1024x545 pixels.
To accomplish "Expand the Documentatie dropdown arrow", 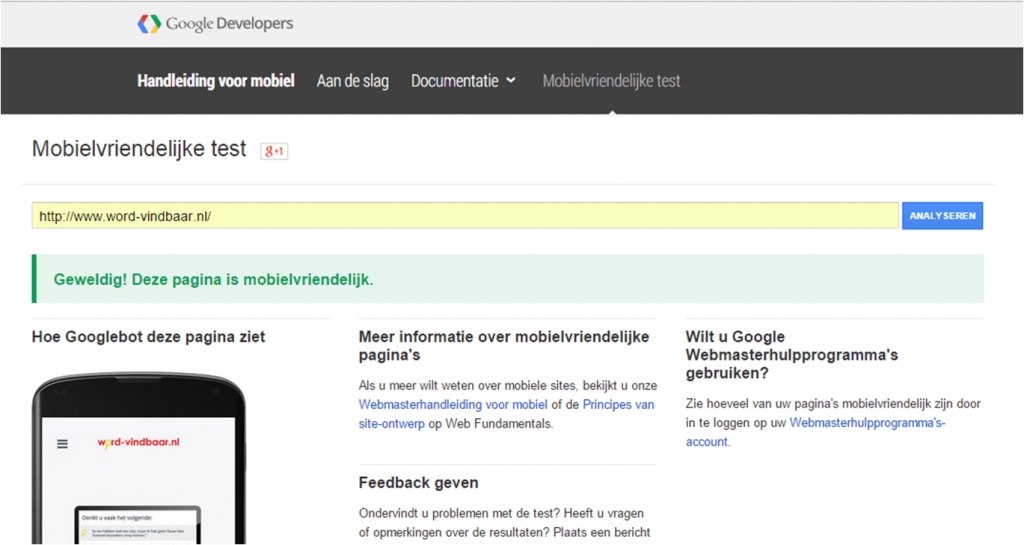I will (x=511, y=80).
